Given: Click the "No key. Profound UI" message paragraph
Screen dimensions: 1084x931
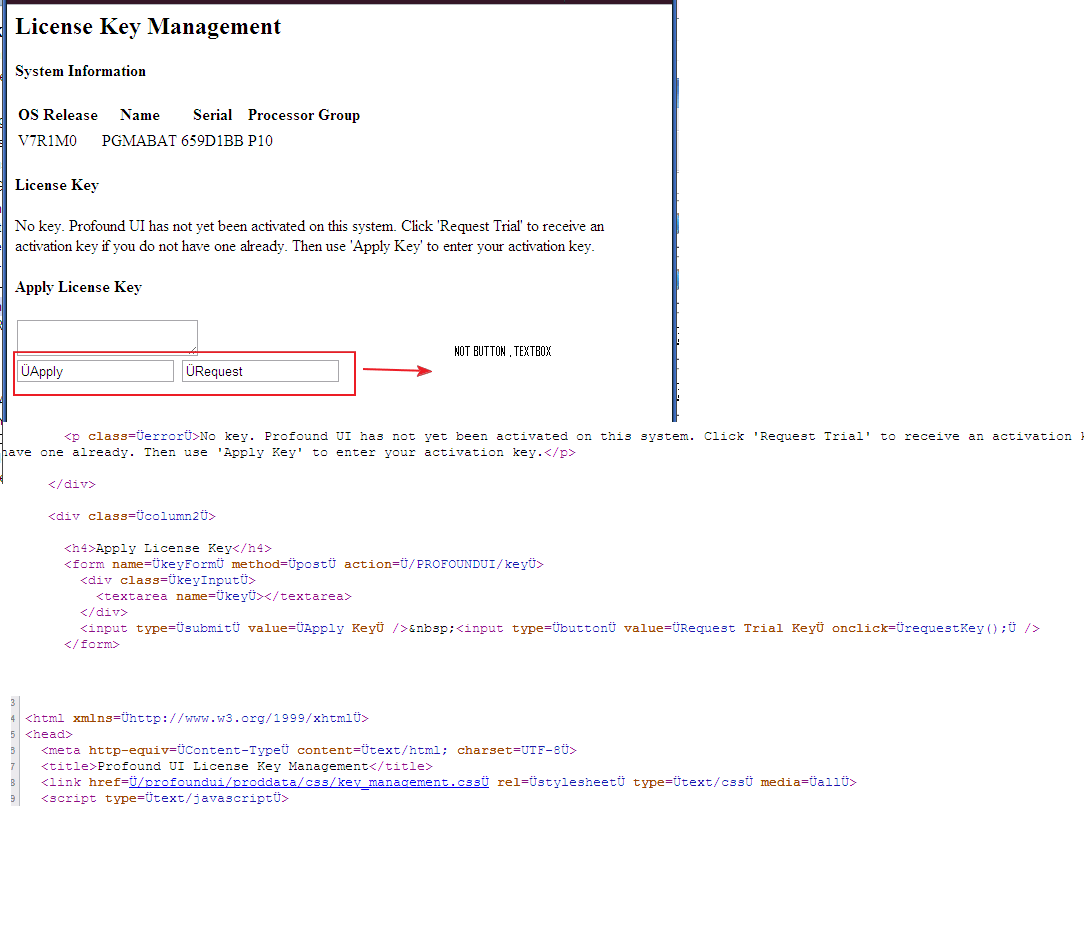Looking at the screenshot, I should 310,236.
